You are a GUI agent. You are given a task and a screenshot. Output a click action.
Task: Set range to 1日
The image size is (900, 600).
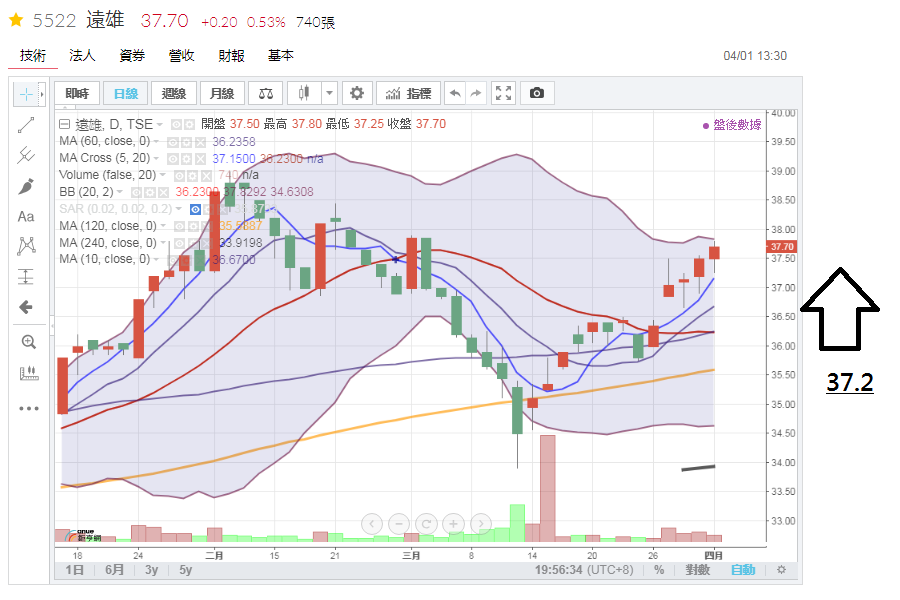(x=75, y=570)
